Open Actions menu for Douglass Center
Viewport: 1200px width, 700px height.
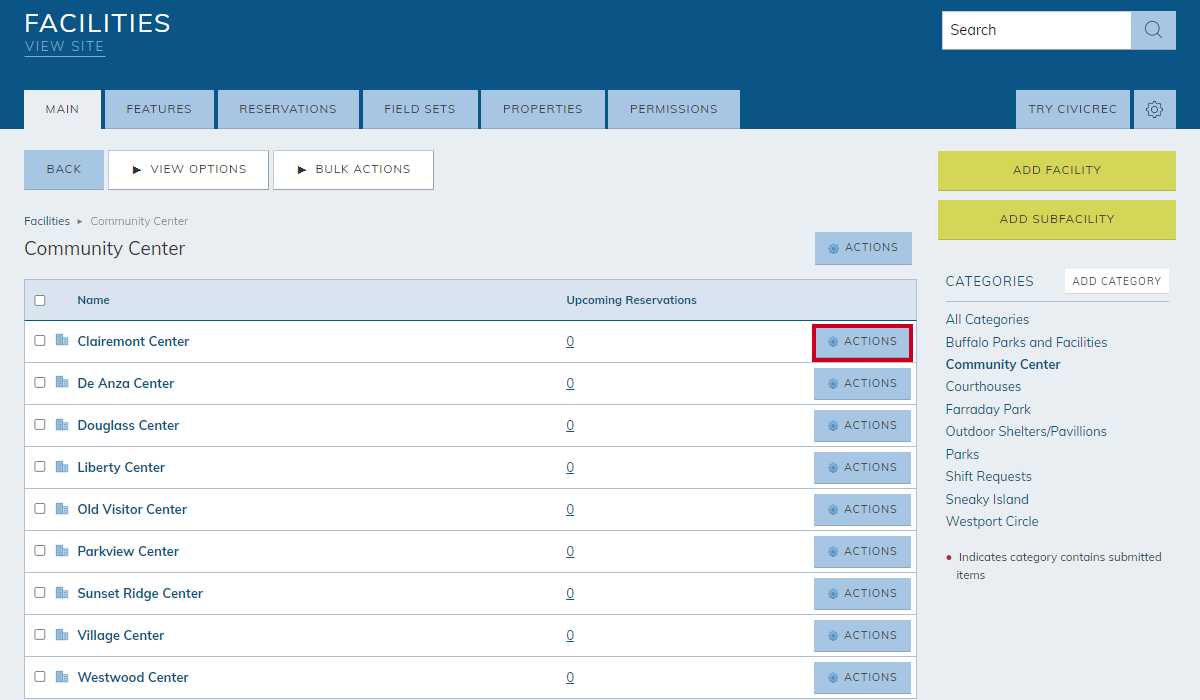pos(862,426)
